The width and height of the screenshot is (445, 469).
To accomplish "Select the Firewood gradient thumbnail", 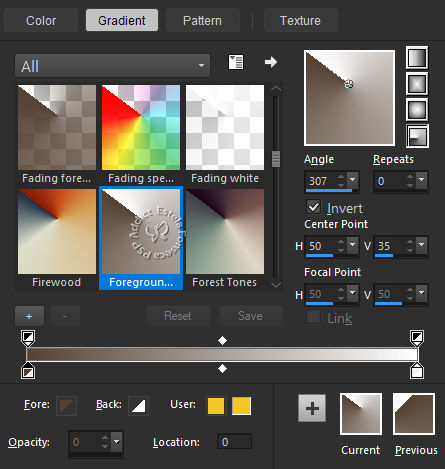I will pos(57,238).
